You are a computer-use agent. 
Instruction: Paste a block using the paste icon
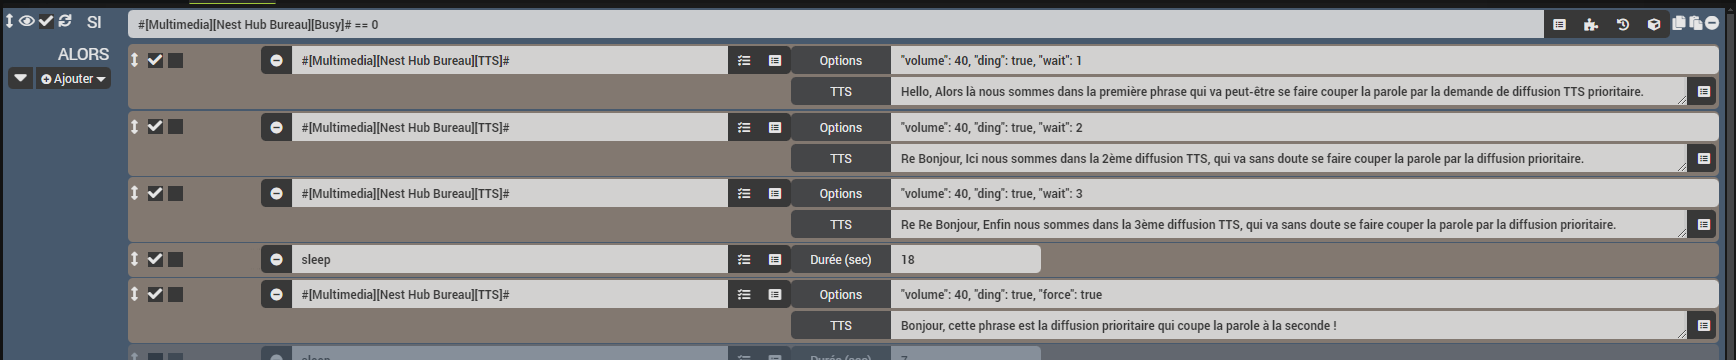coord(1696,23)
